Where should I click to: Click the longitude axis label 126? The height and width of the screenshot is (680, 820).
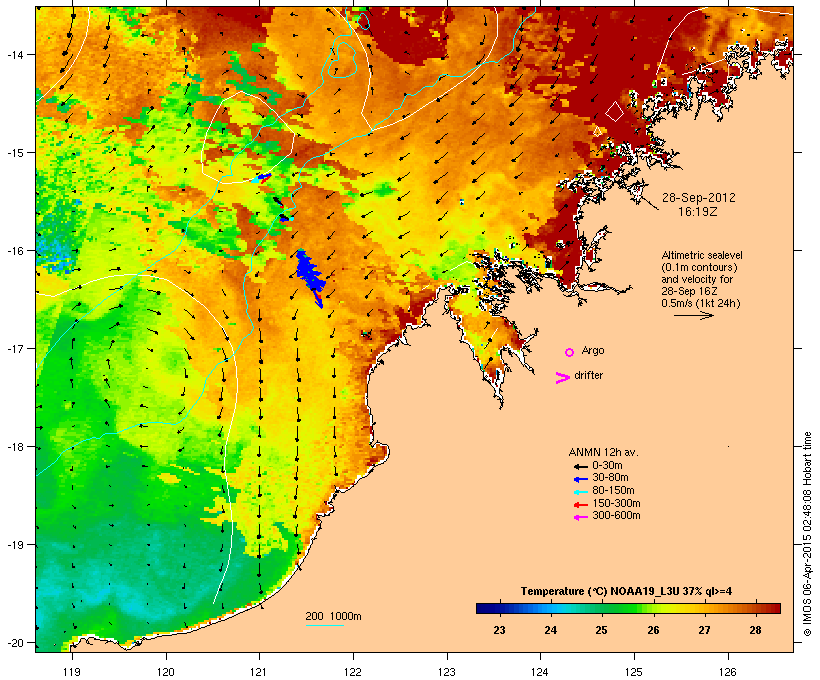(727, 672)
